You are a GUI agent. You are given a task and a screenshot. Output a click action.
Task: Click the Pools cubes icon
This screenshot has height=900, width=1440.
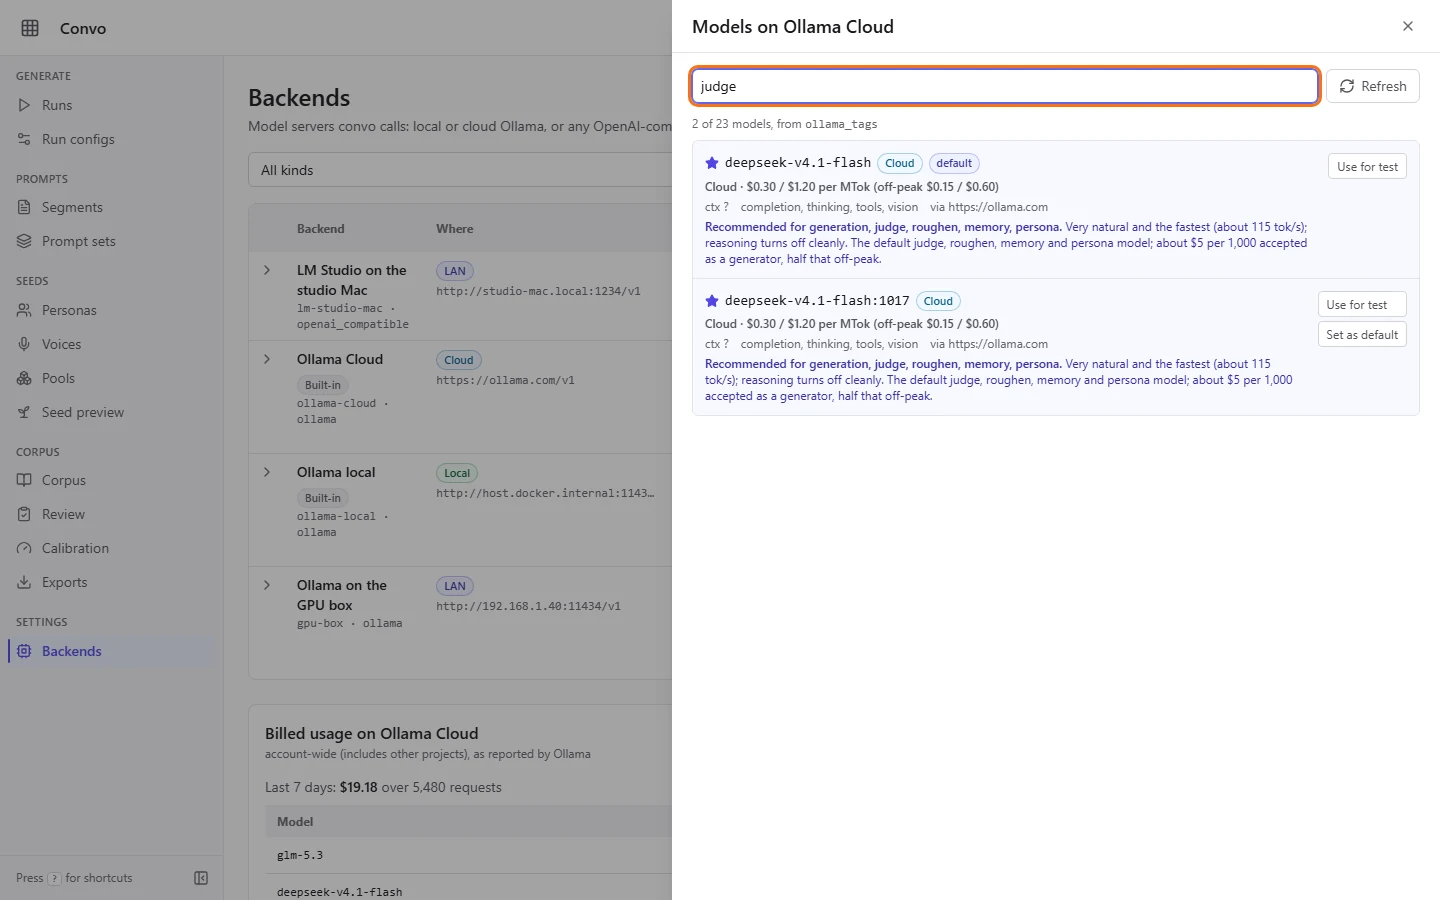24,378
